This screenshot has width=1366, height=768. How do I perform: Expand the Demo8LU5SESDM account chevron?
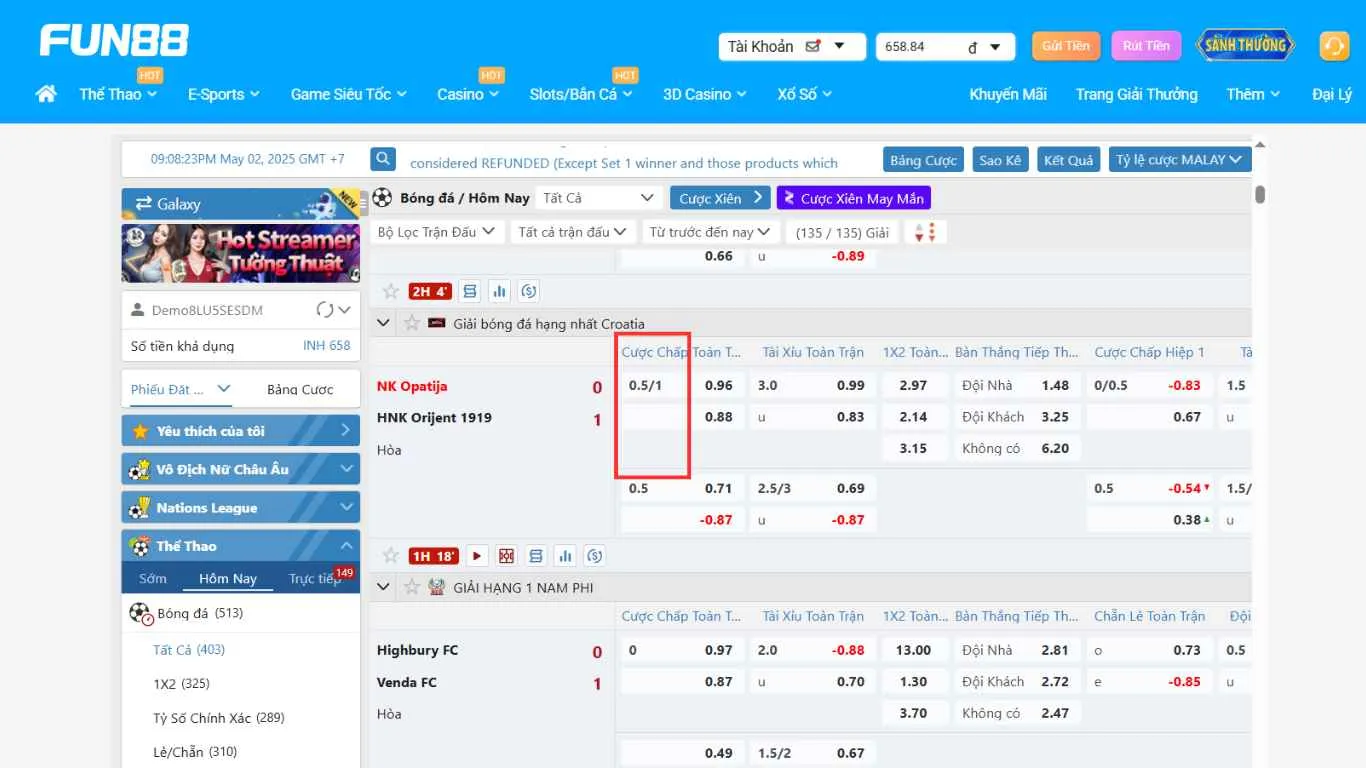coord(345,310)
